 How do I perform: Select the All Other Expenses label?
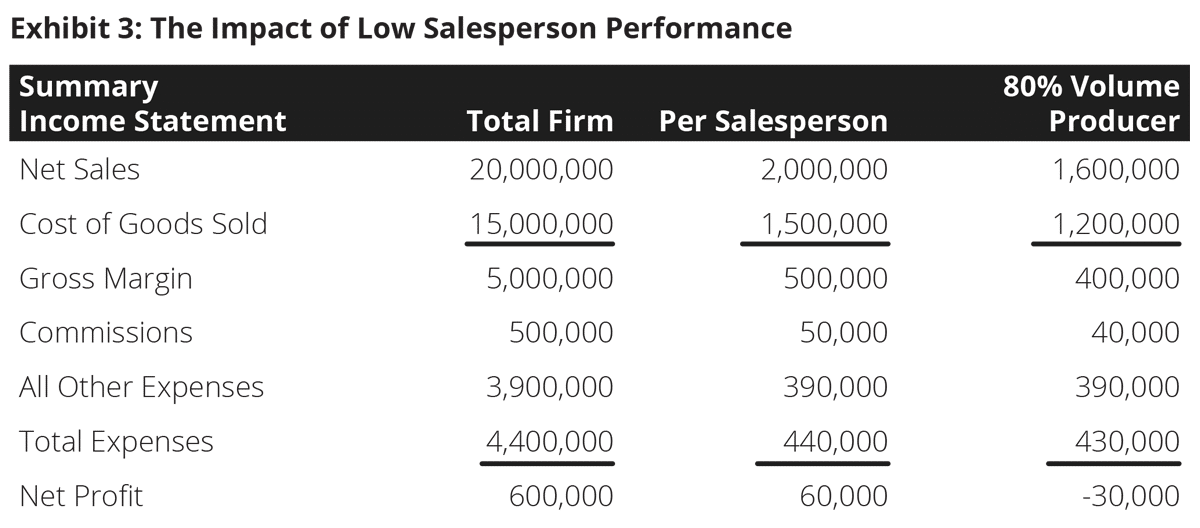[141, 387]
